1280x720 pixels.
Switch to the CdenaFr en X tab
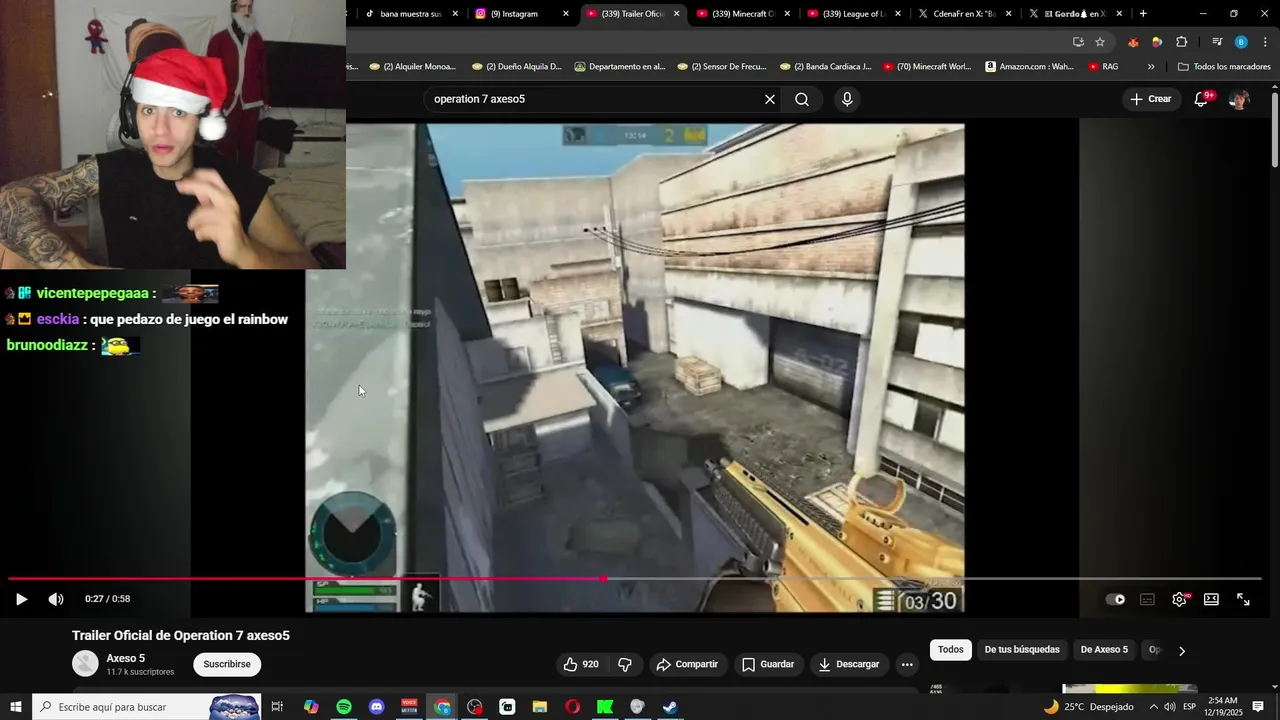point(962,14)
